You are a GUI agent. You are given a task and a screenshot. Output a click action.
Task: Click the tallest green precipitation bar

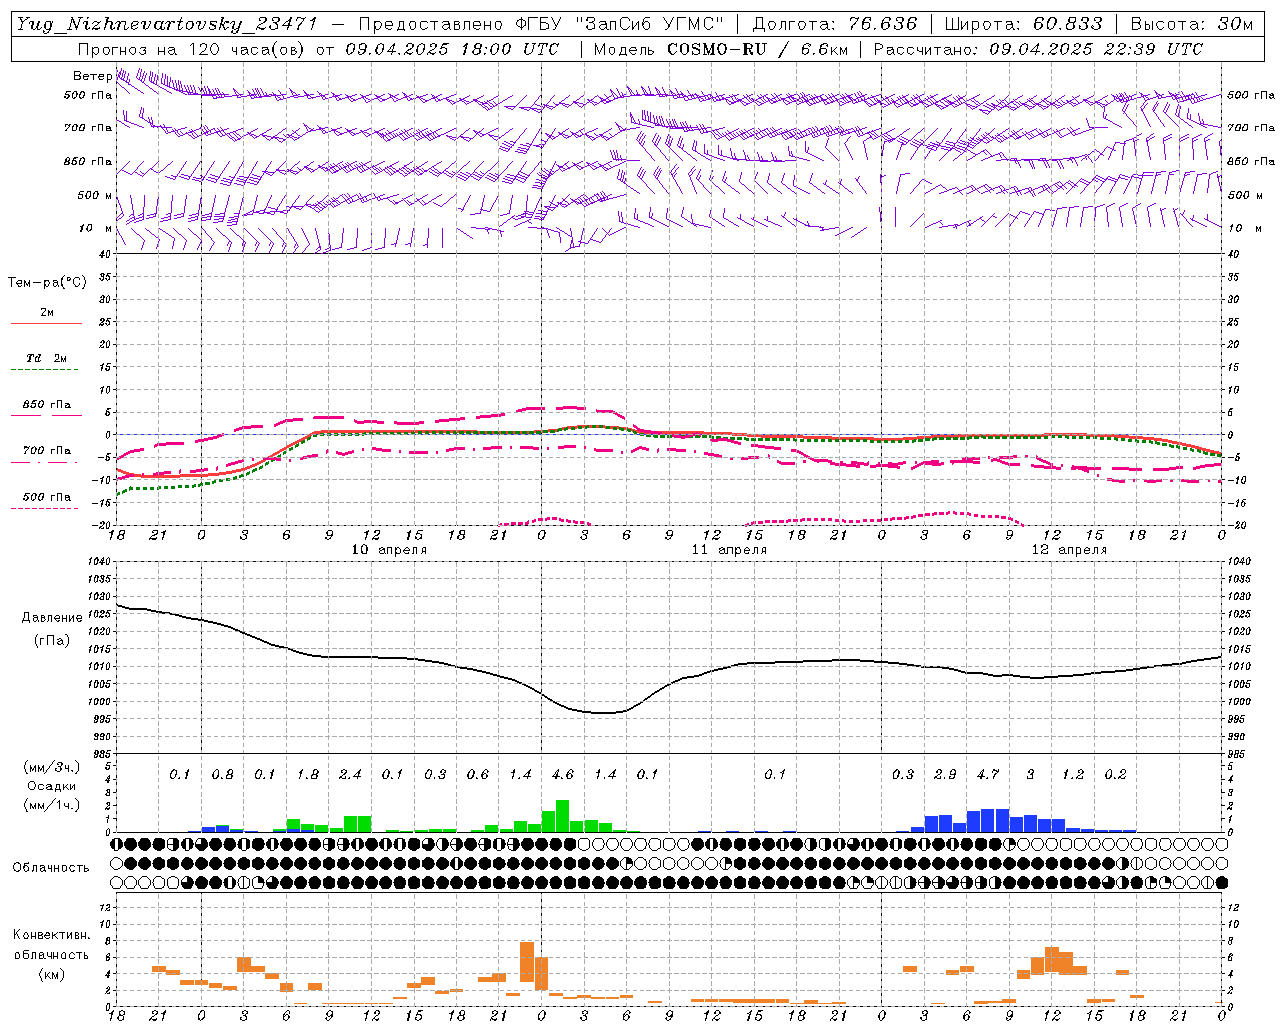tap(562, 816)
